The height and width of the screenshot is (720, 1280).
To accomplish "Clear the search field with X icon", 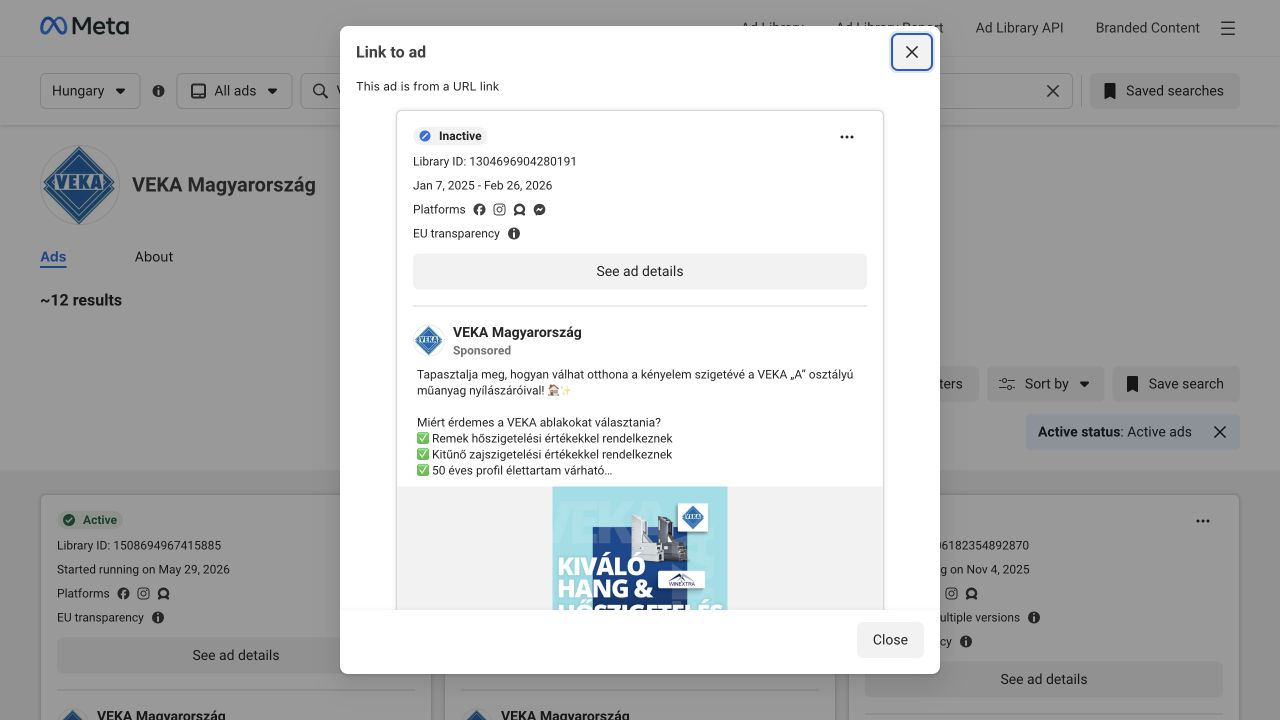I will [1053, 91].
